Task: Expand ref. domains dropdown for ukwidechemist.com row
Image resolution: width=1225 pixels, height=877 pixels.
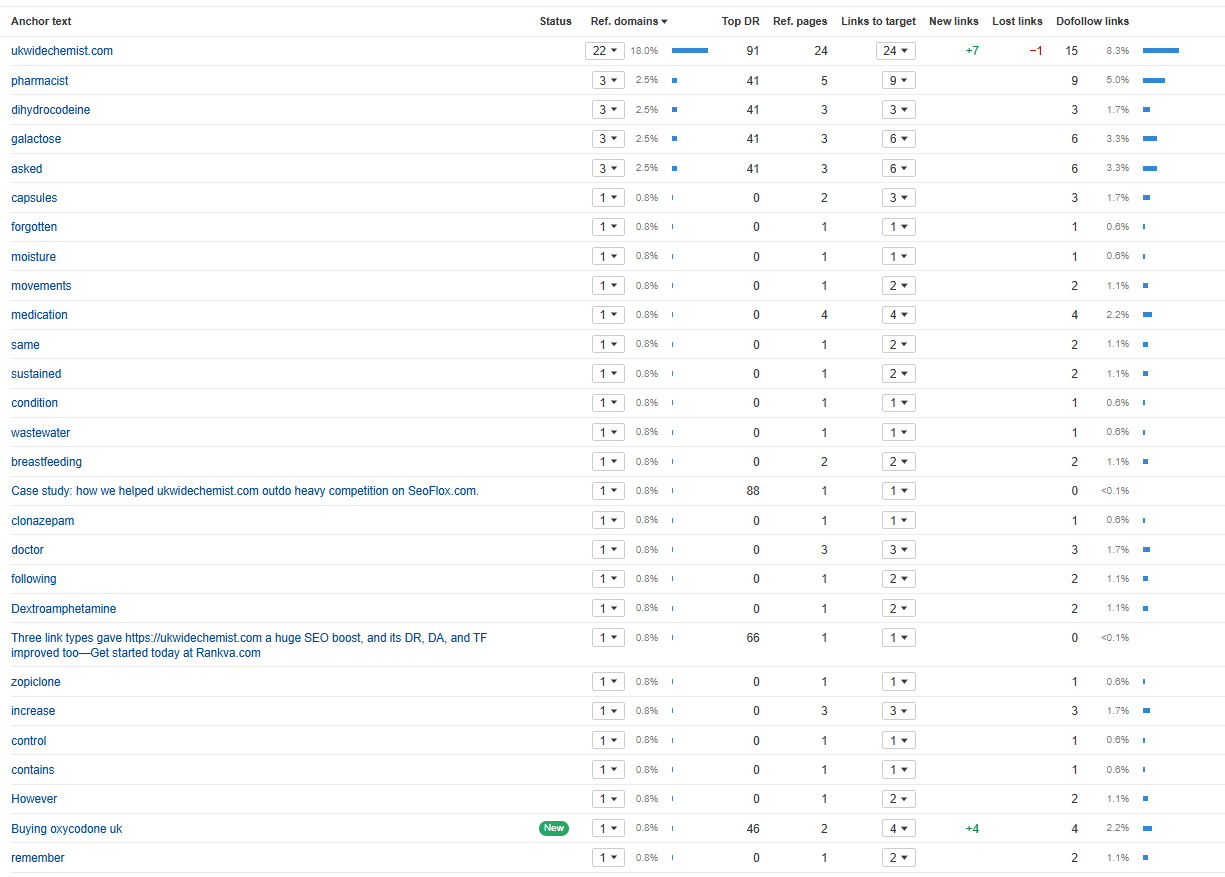Action: (x=605, y=51)
